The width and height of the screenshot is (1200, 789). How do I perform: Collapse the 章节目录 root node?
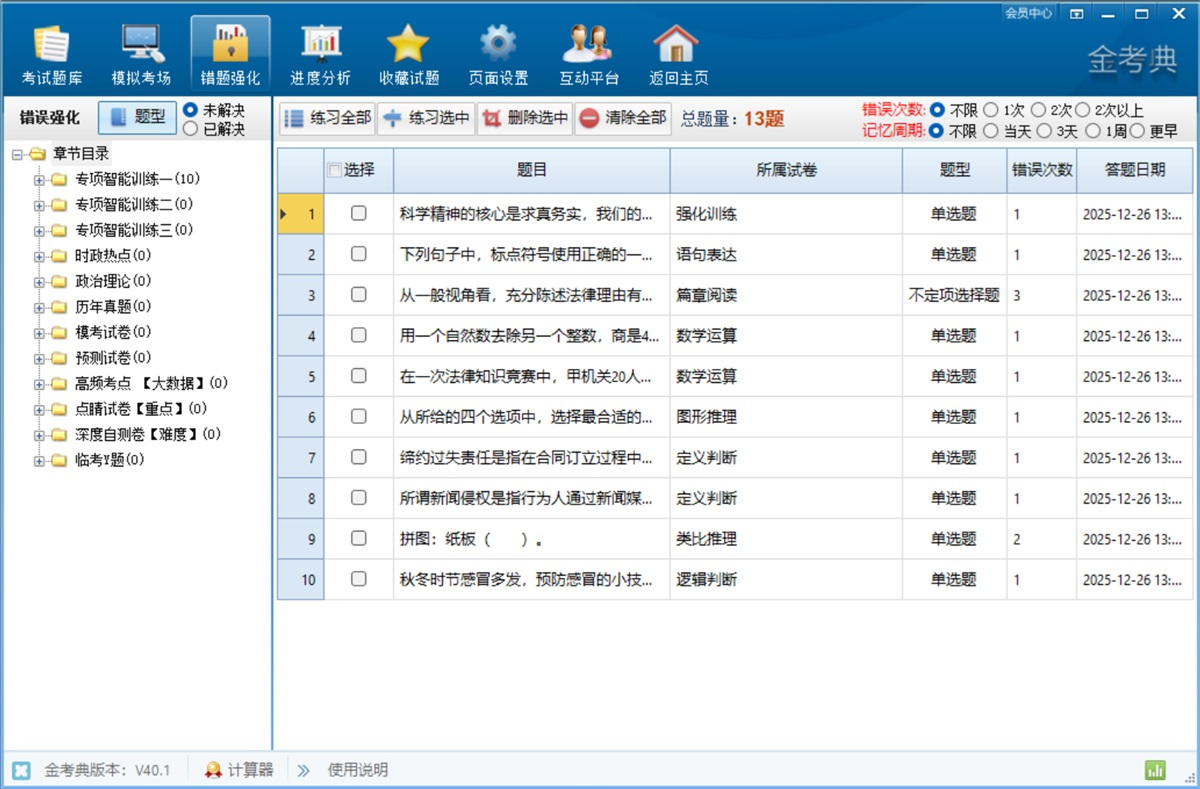point(18,154)
